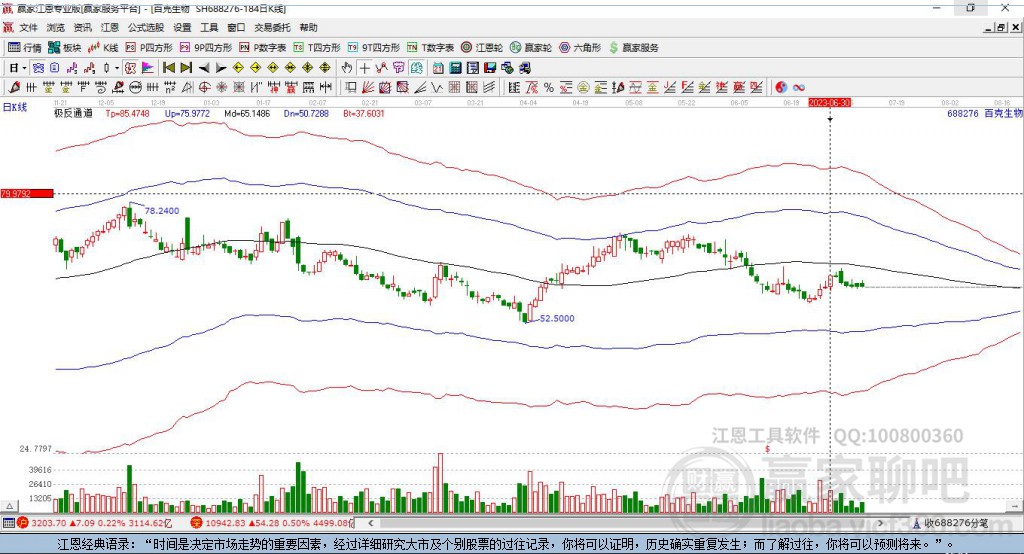Click the blue infinity symbol icon
Image resolution: width=1024 pixels, height=554 pixels.
[798, 88]
